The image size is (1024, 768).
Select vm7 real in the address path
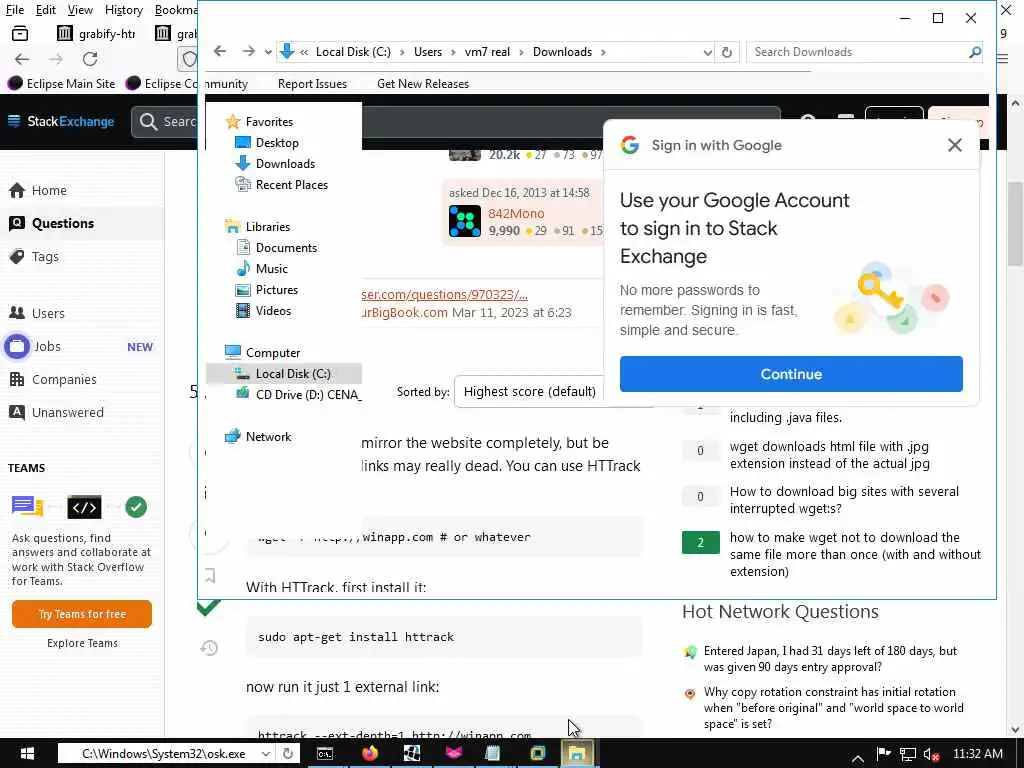[487, 52]
